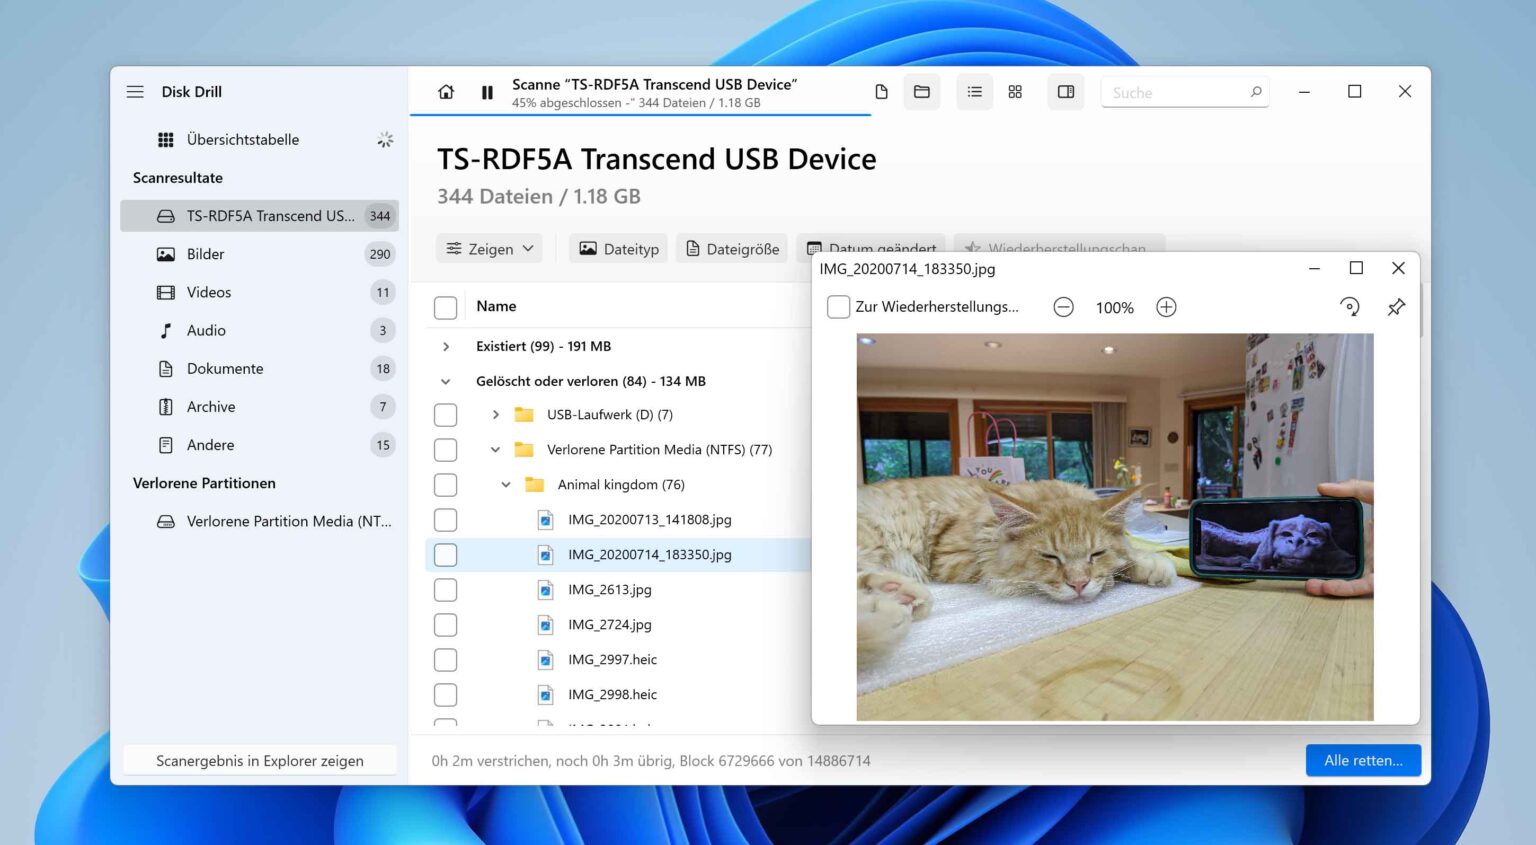Check the IMG_2724.jpg checkbox
This screenshot has width=1536, height=845.
446,625
